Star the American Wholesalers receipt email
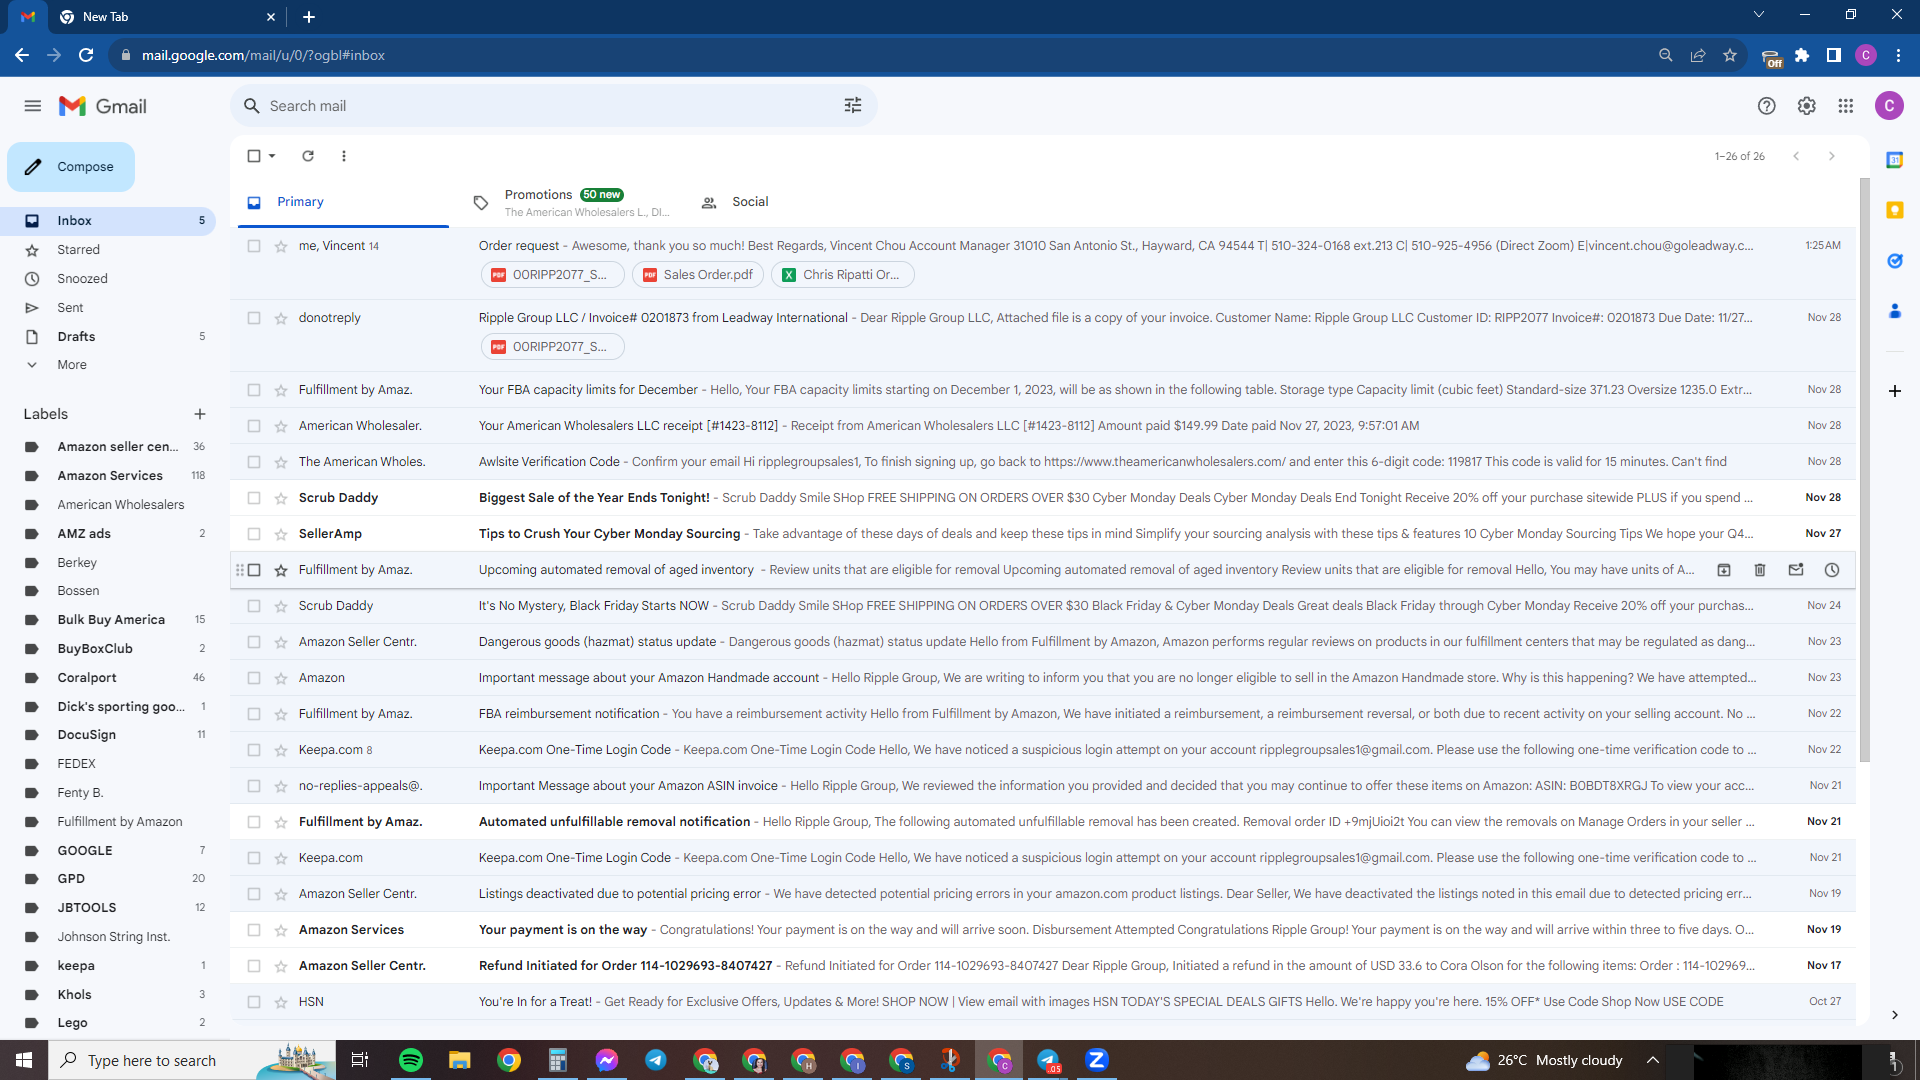The height and width of the screenshot is (1080, 1920). click(281, 426)
